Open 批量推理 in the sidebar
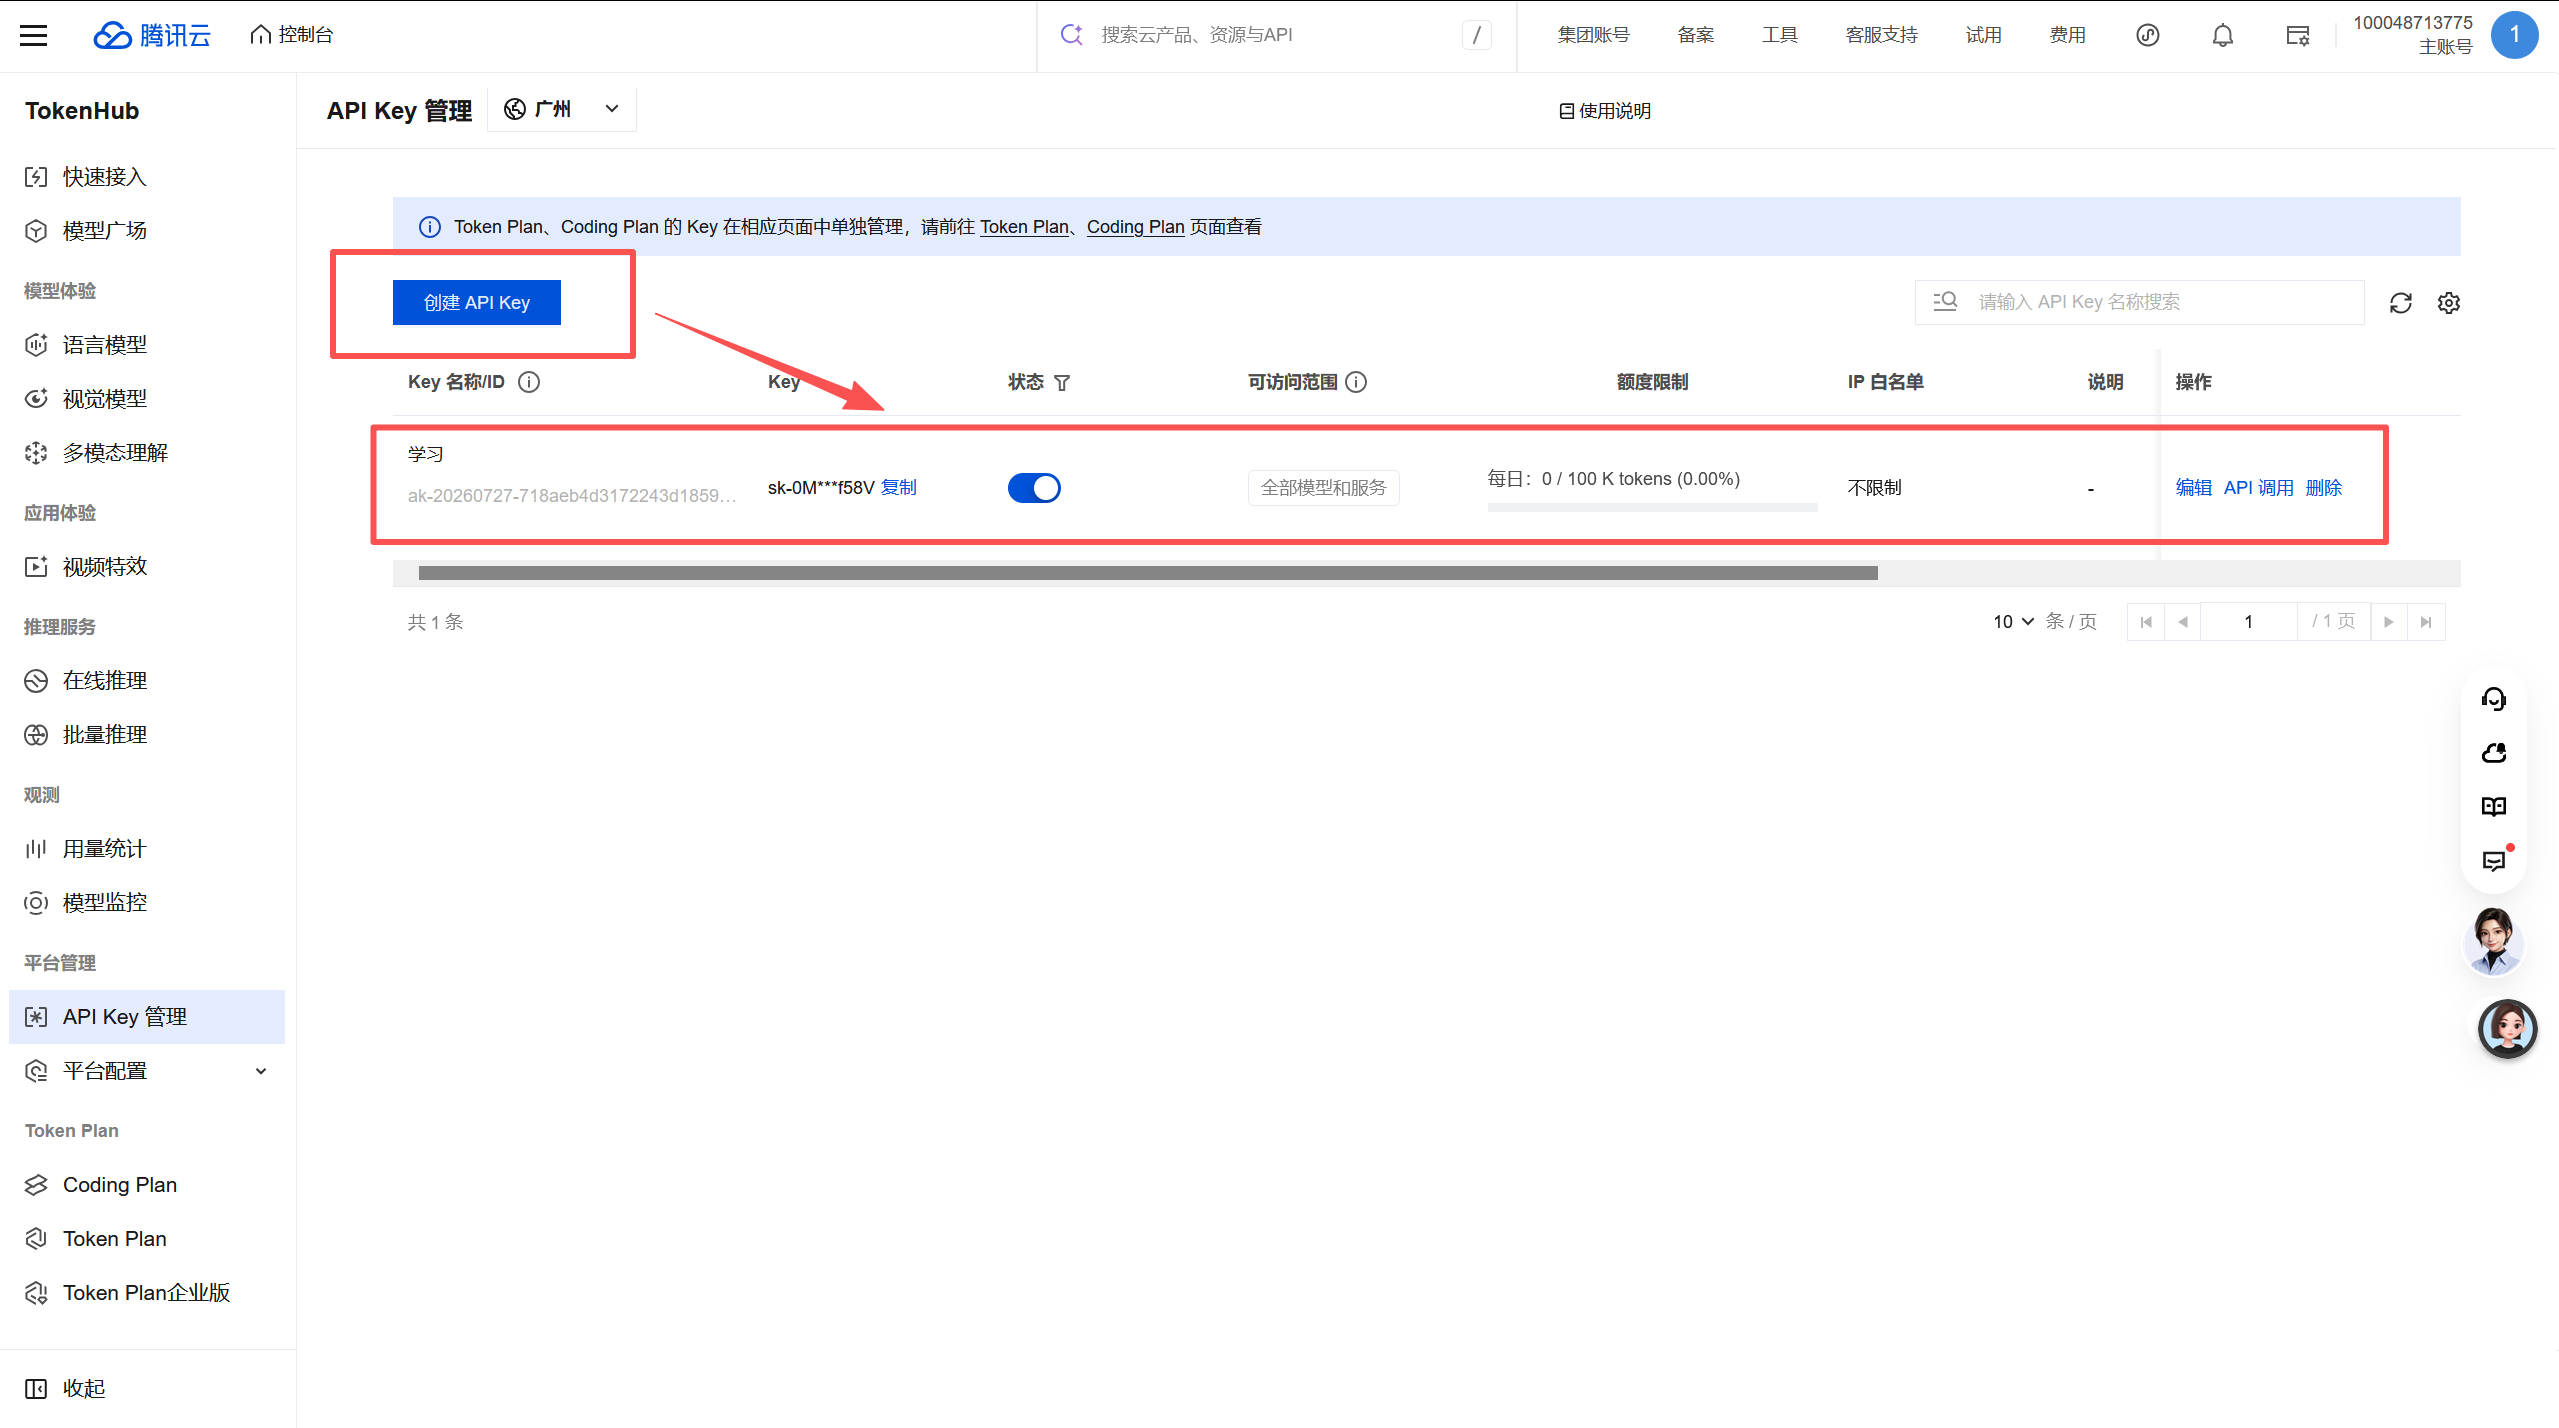The height and width of the screenshot is (1428, 2559). pyautogui.click(x=147, y=735)
